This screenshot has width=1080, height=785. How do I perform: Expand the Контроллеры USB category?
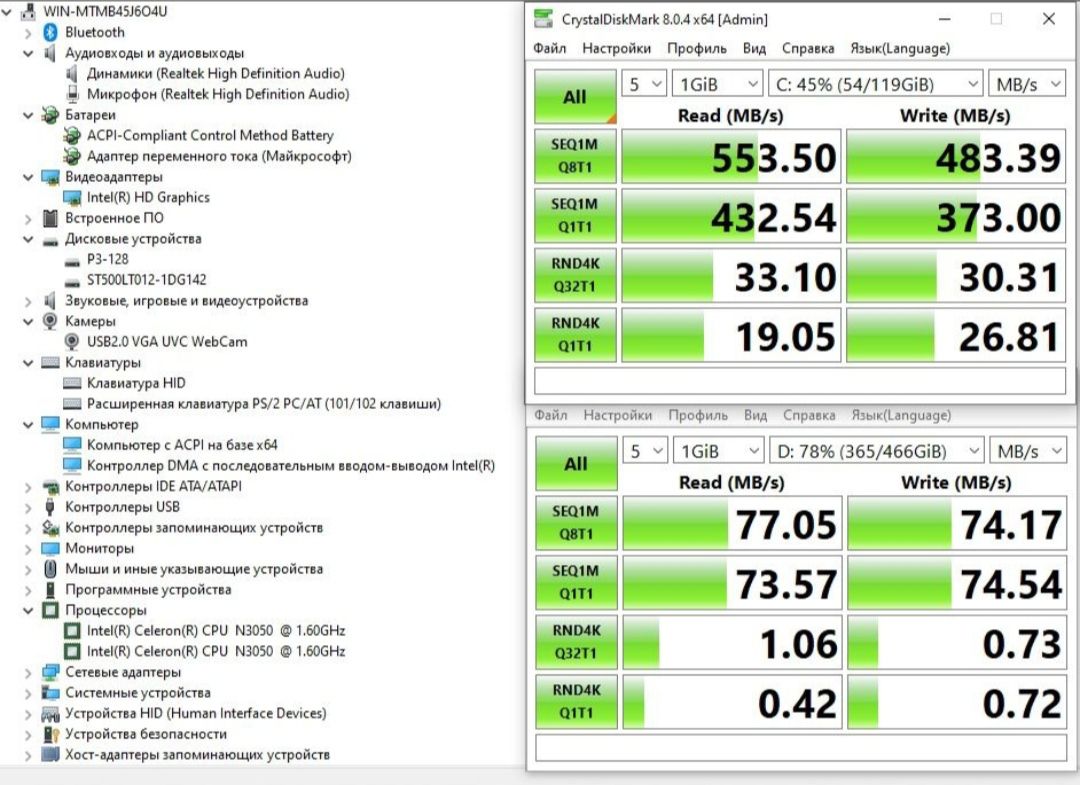(28, 507)
